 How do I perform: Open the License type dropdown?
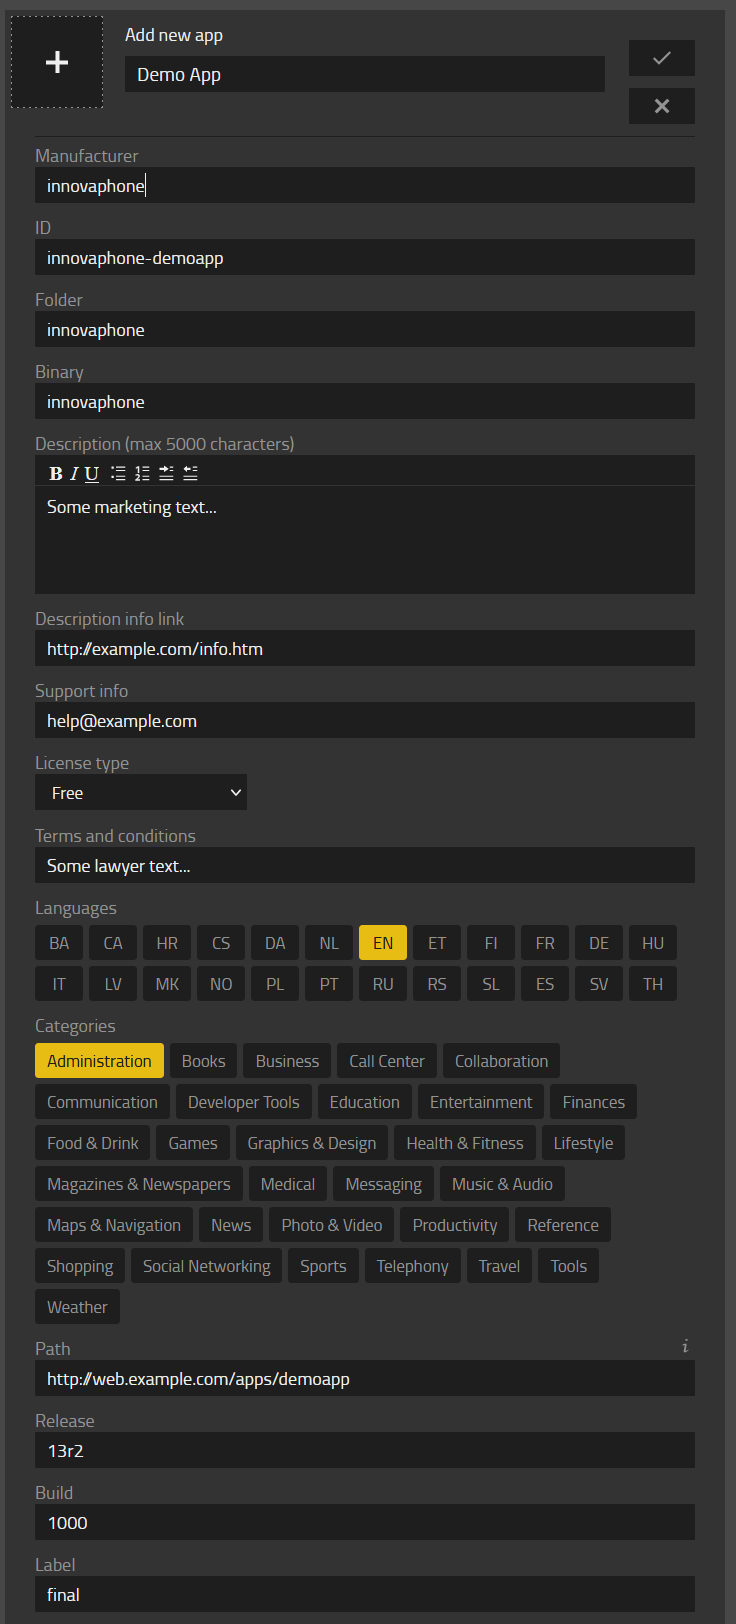coord(141,793)
